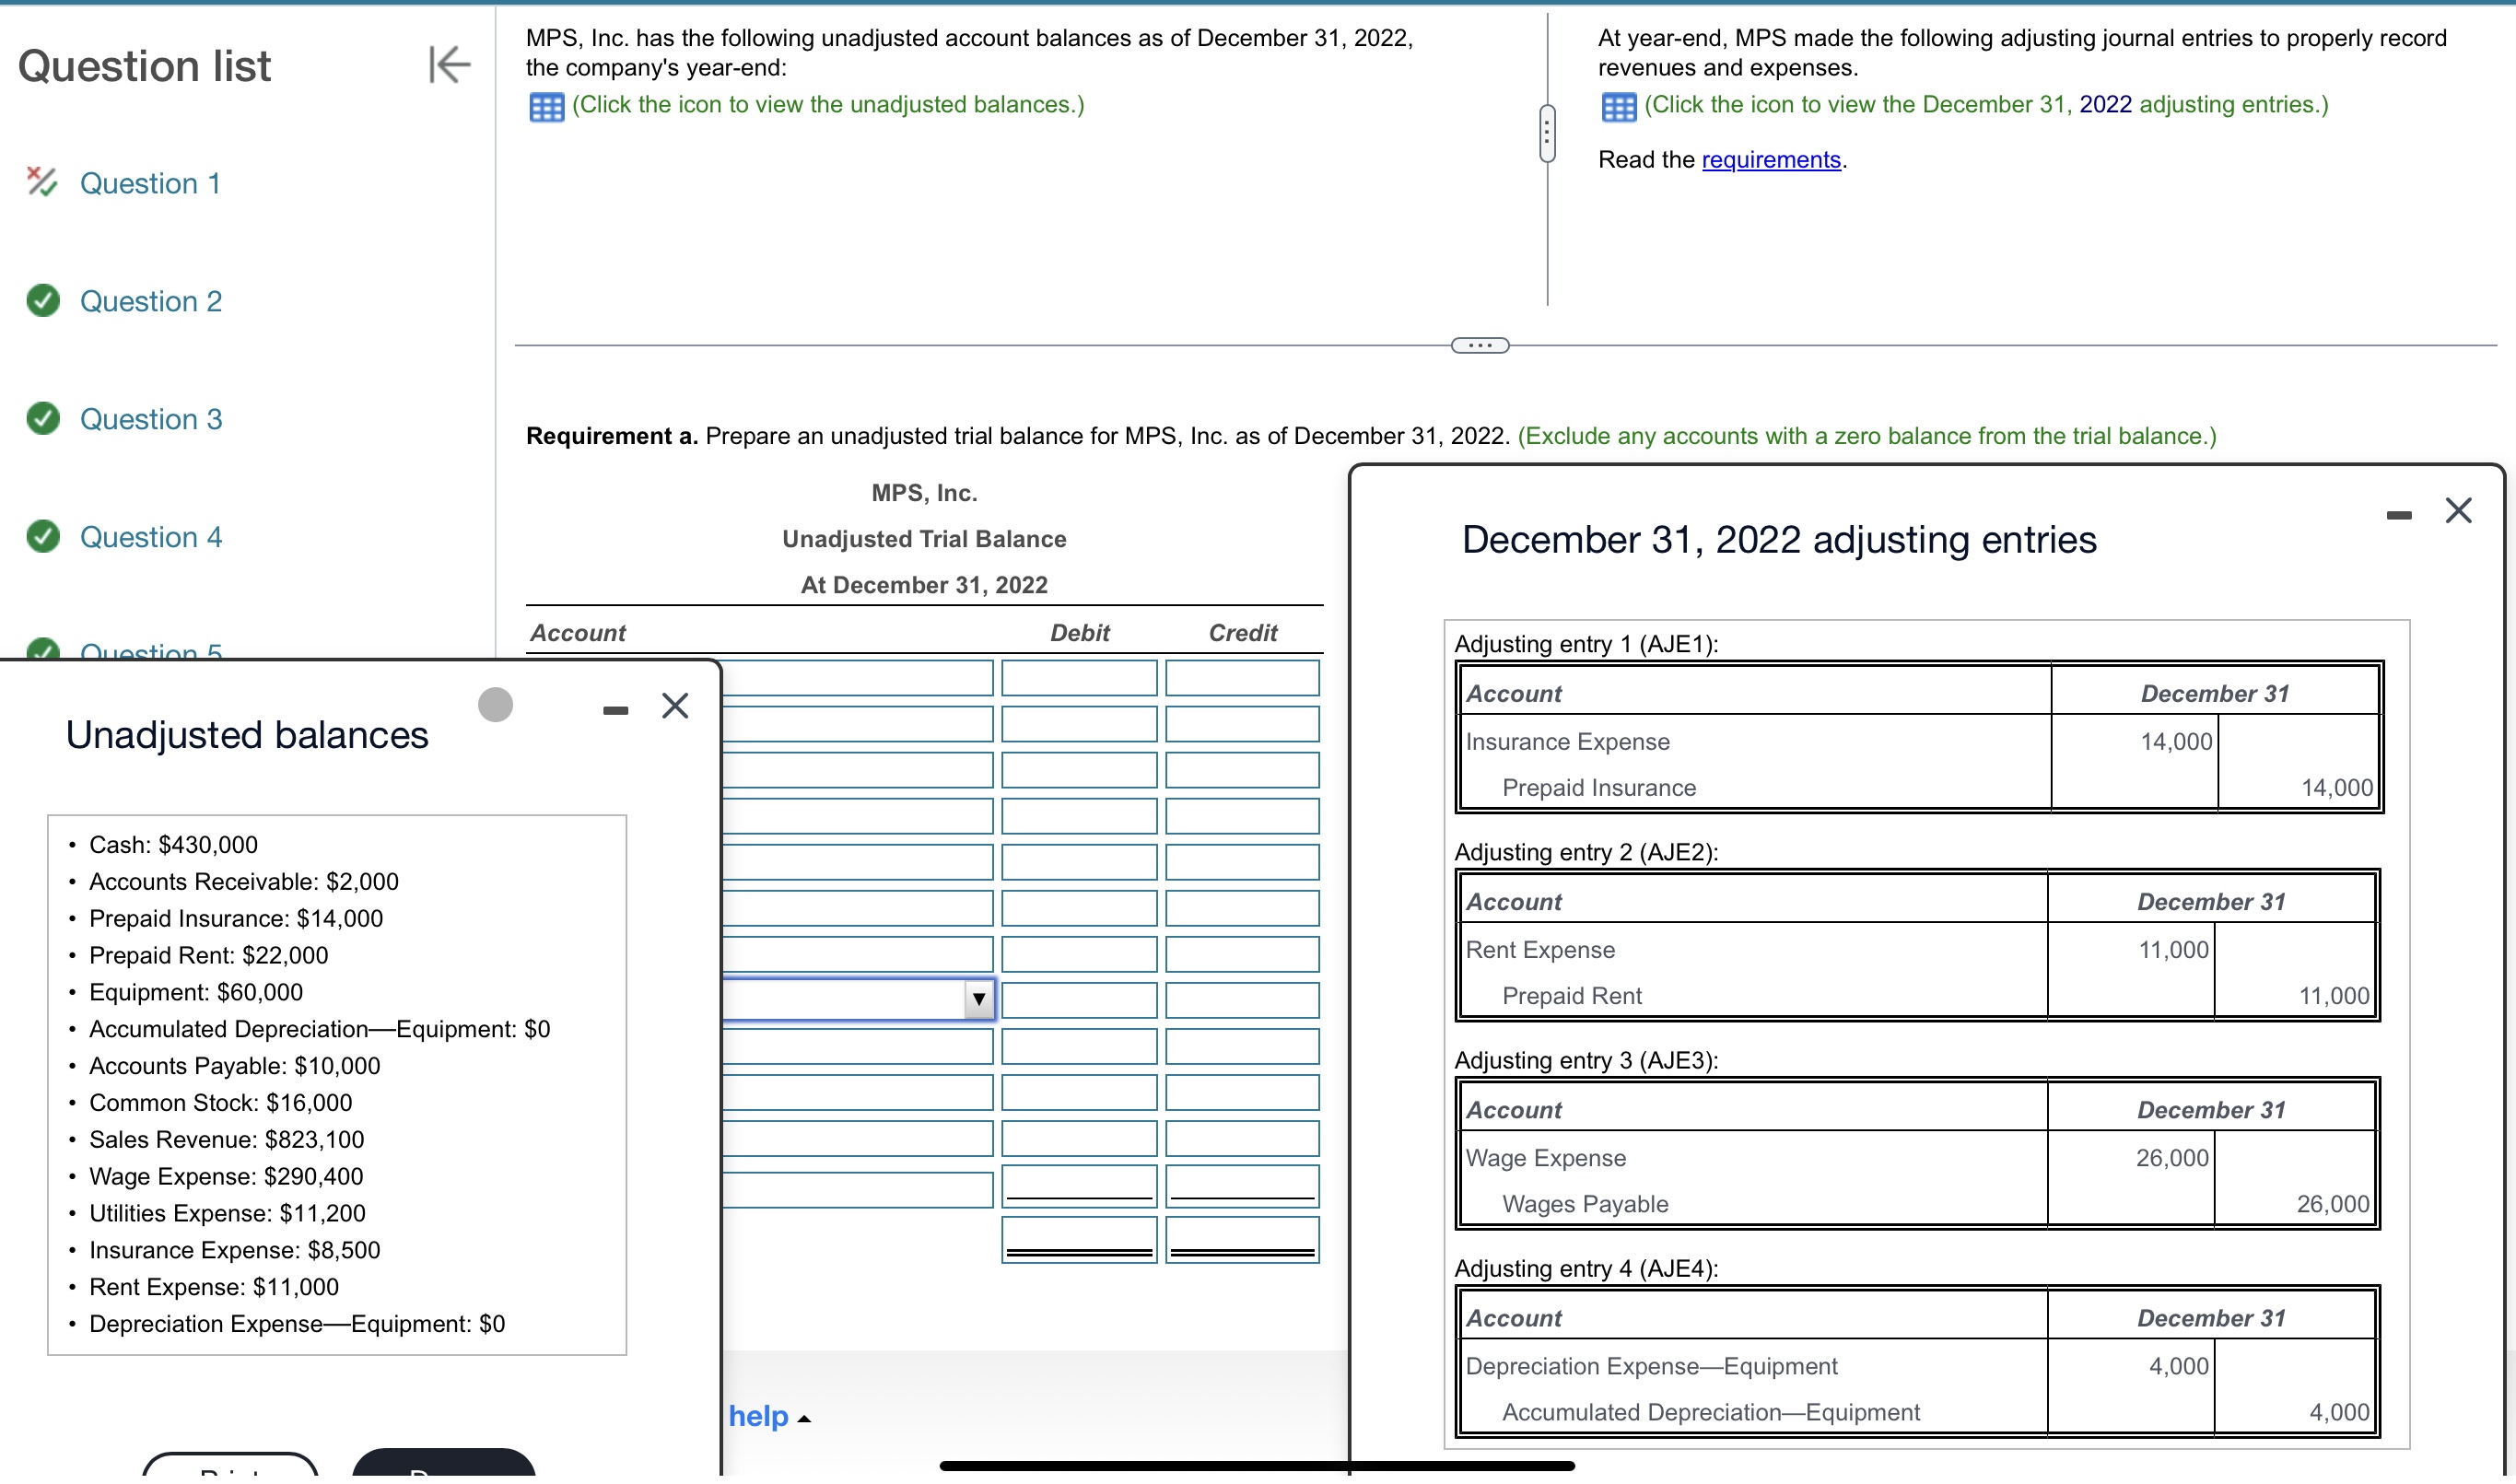Close the Unadjusted balances popup
Viewport: 2516px width, 1484px height.
[675, 706]
